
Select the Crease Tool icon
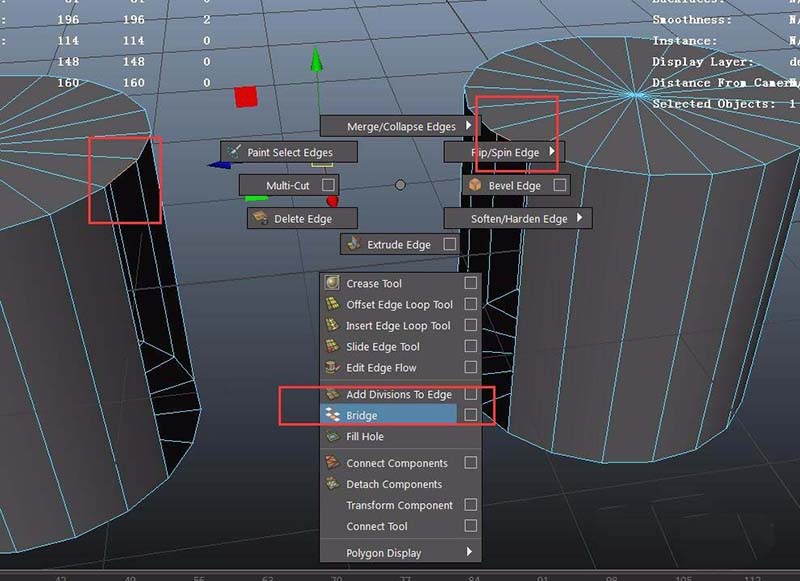click(333, 283)
